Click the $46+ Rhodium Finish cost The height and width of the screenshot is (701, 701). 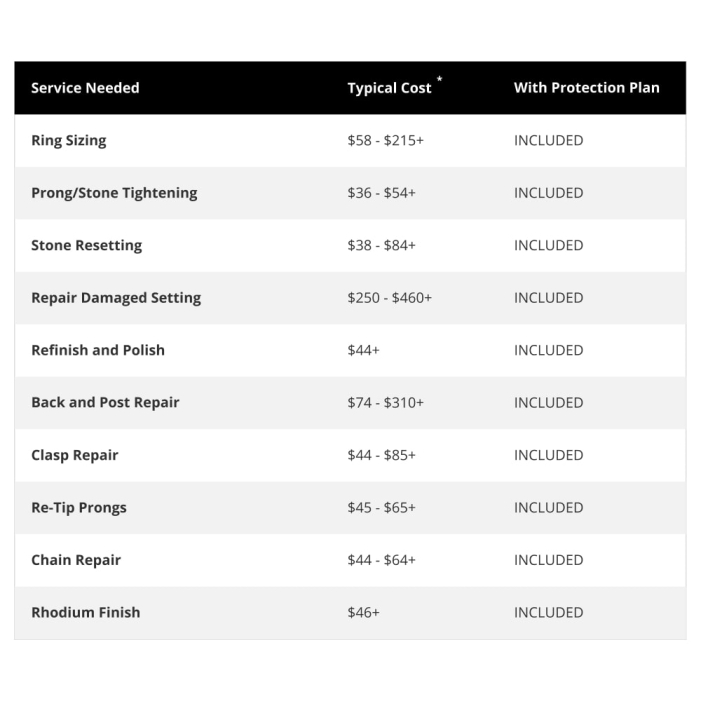pyautogui.click(x=363, y=612)
